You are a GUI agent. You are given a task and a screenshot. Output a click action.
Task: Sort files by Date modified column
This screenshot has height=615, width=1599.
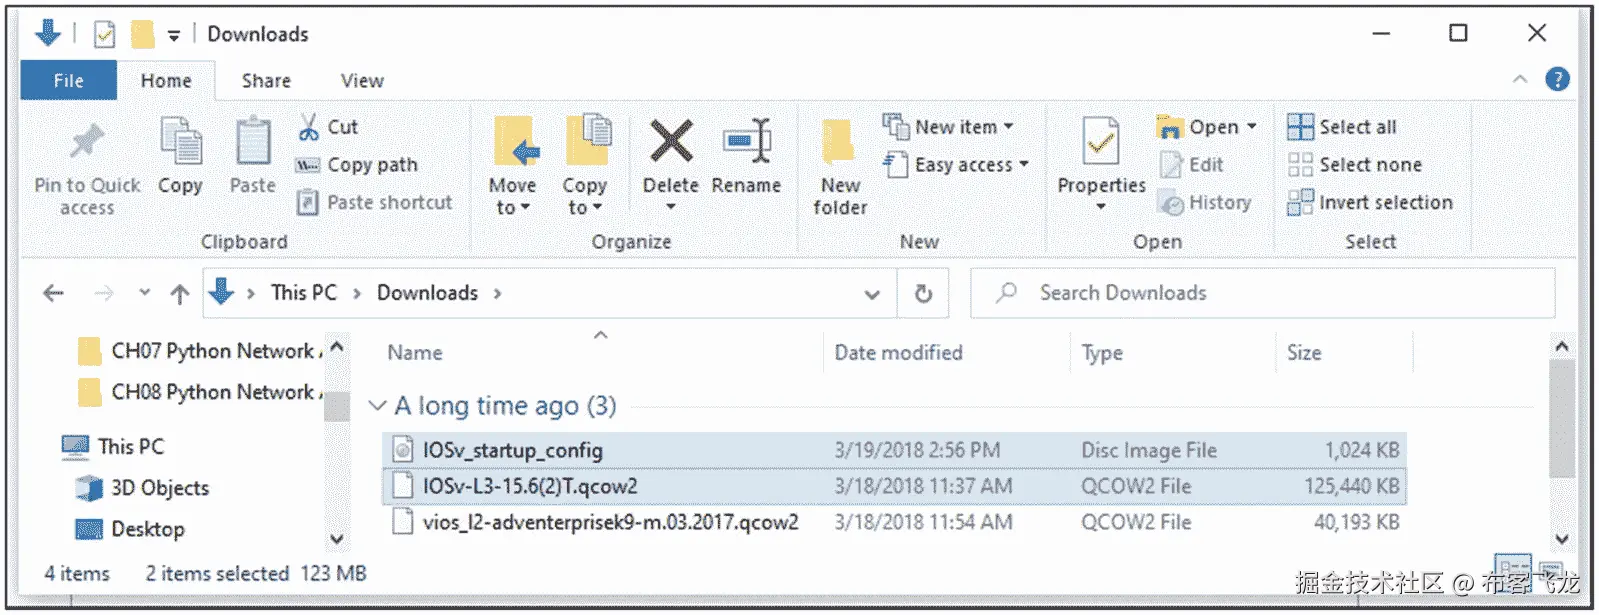pos(898,353)
